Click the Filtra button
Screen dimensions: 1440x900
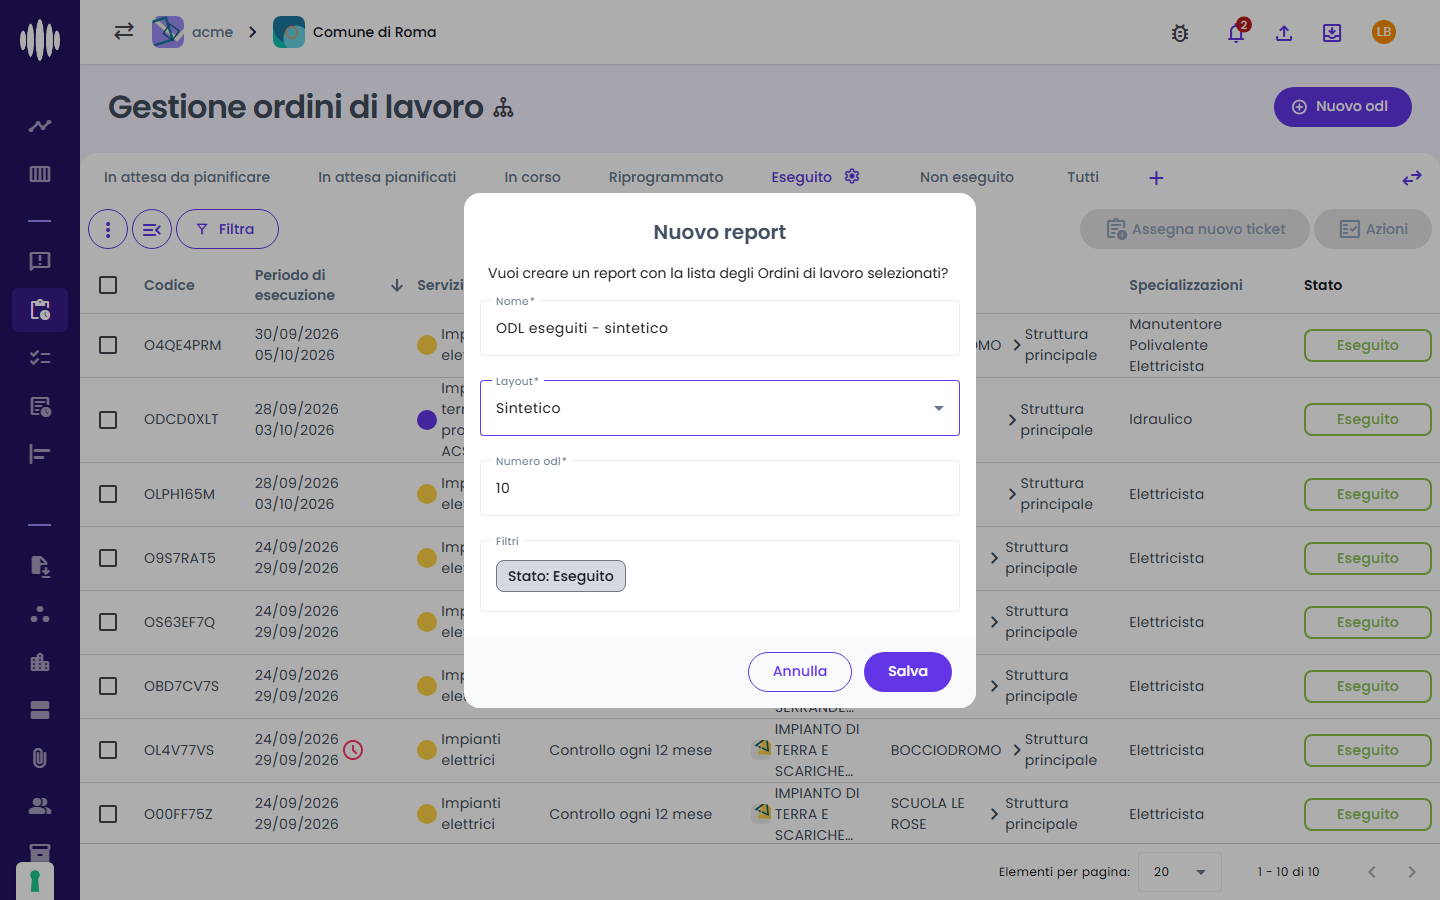[227, 229]
